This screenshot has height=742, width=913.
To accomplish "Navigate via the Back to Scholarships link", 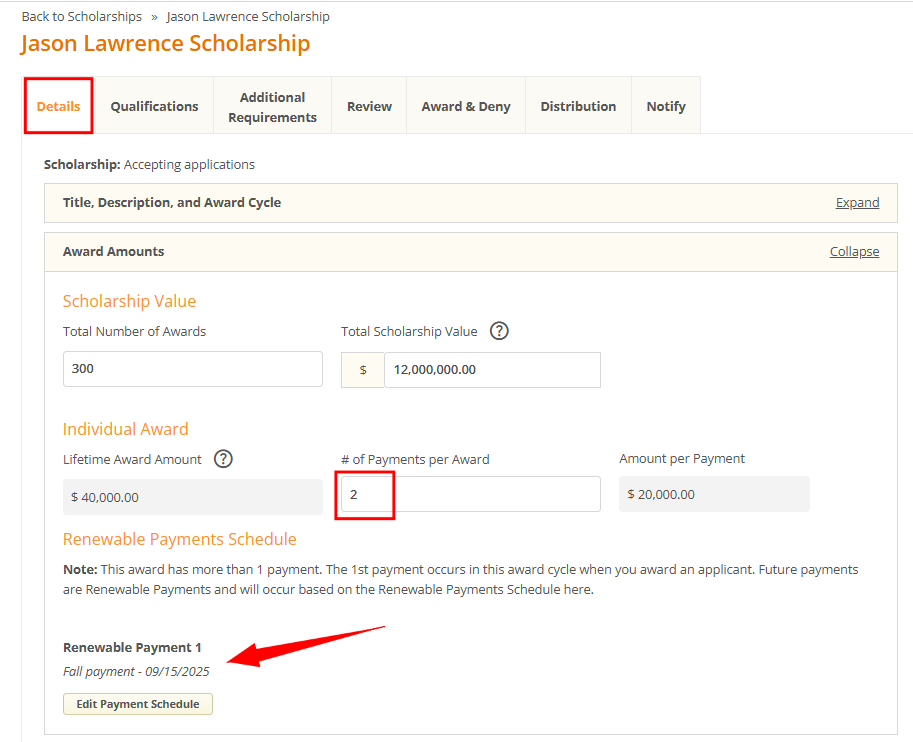I will [x=81, y=16].
